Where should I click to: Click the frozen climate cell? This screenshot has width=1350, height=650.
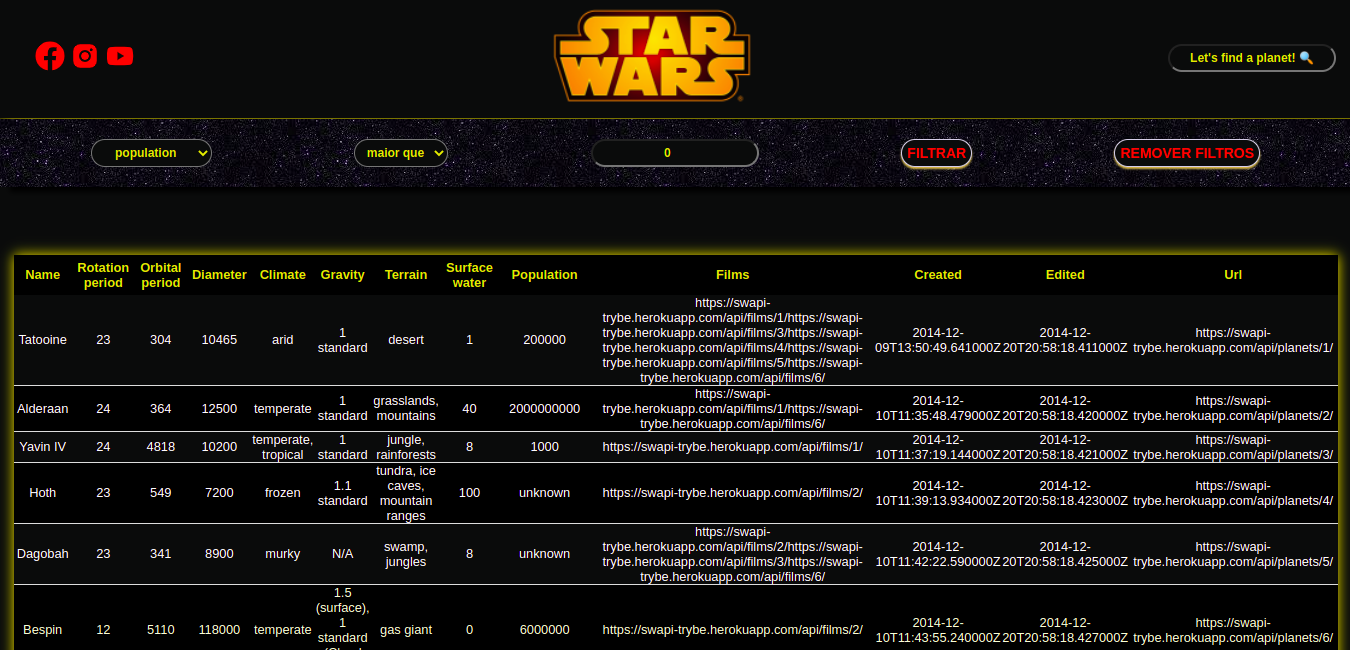coord(283,493)
